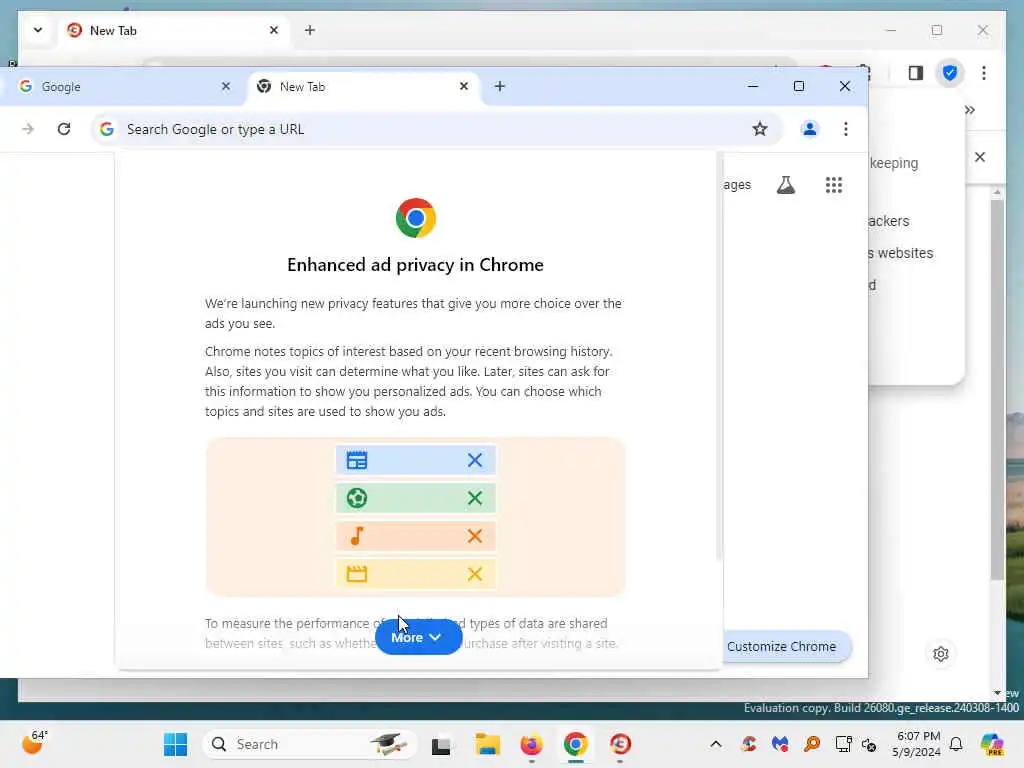
Task: Click the settings gear in background window
Action: coord(940,654)
